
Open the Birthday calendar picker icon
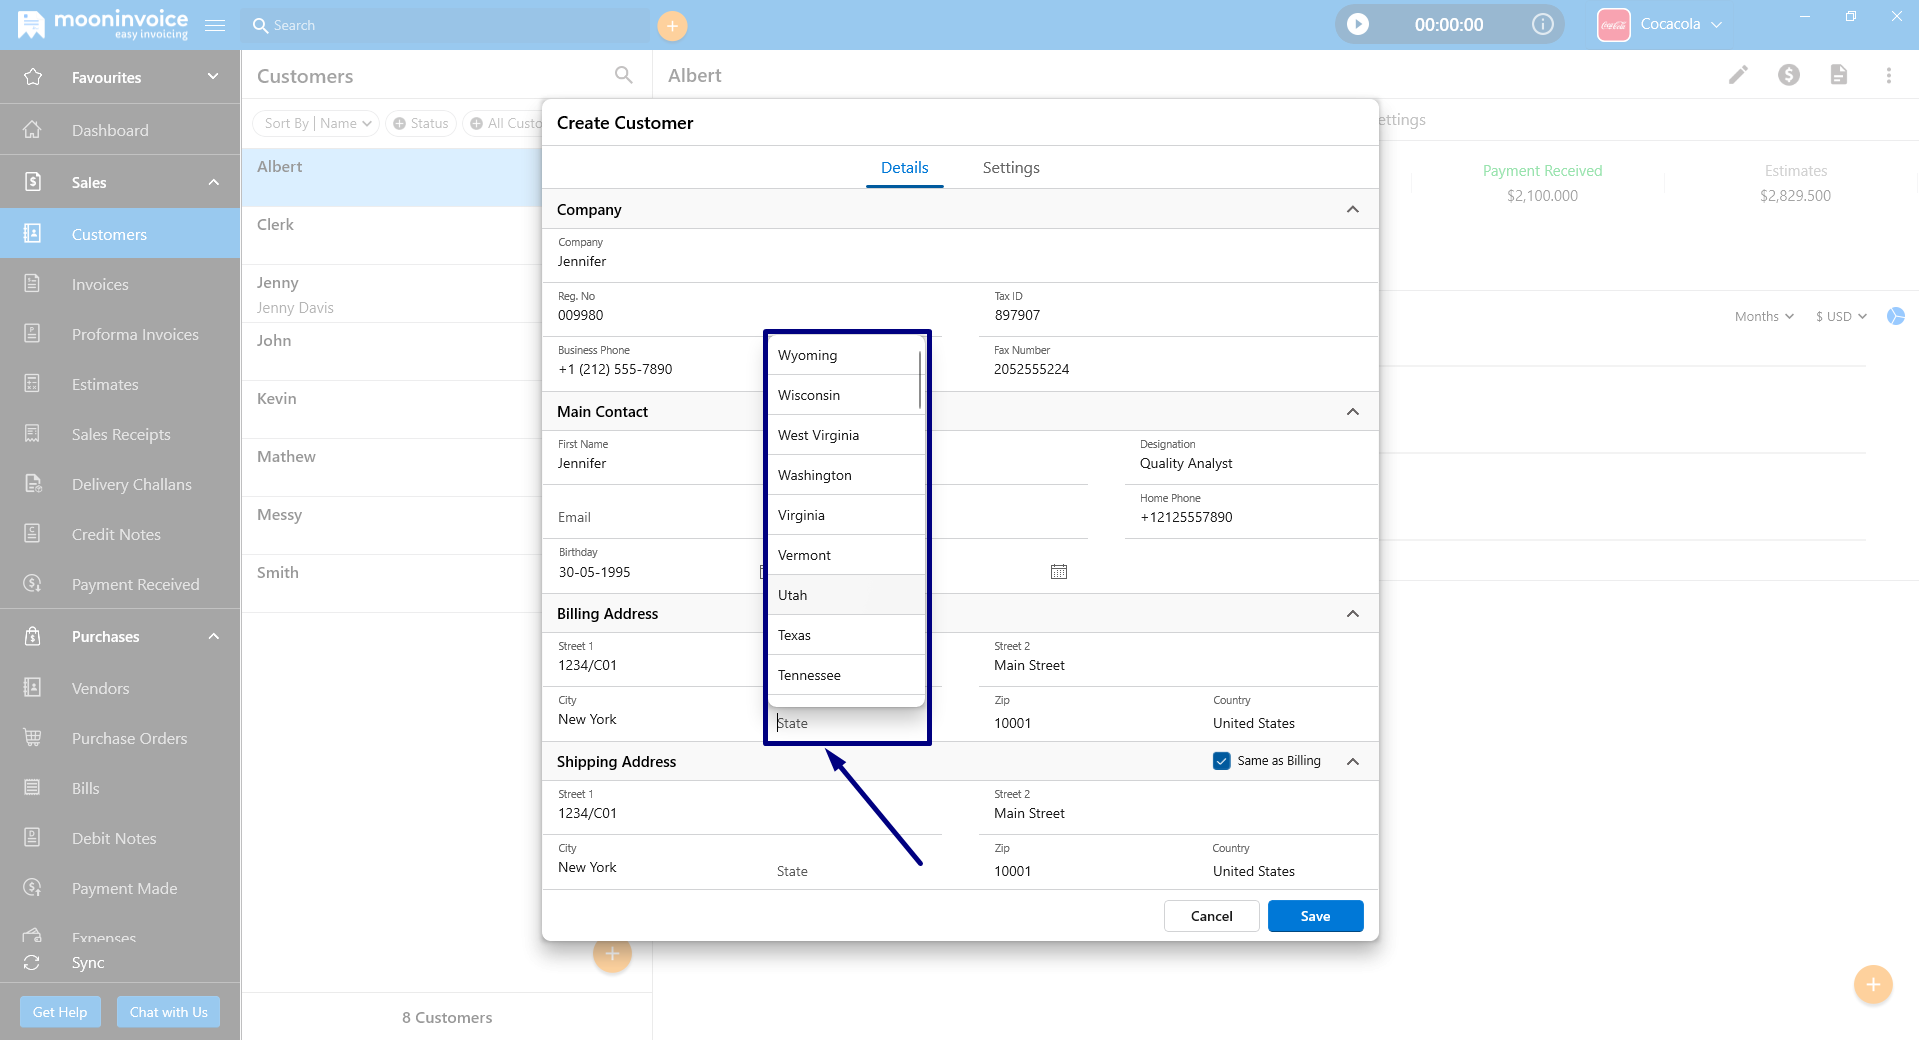click(x=1059, y=572)
